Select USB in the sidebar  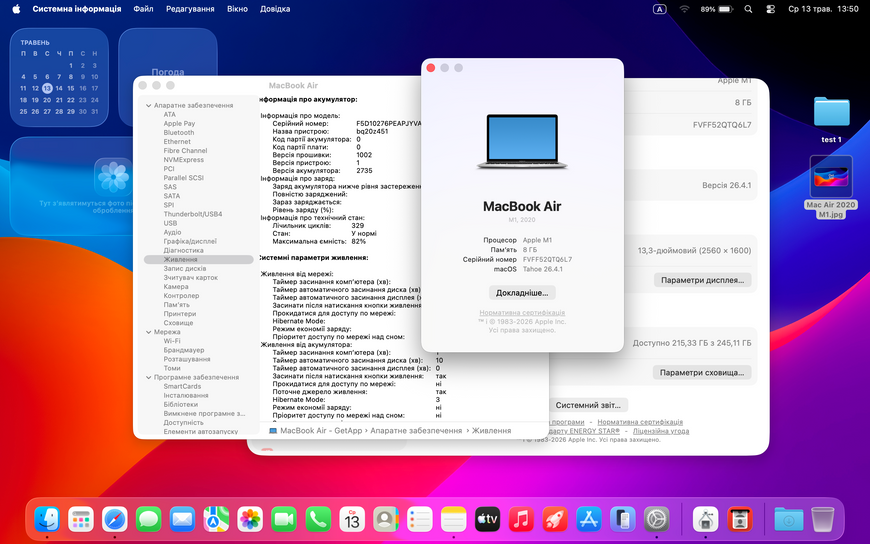coord(170,223)
